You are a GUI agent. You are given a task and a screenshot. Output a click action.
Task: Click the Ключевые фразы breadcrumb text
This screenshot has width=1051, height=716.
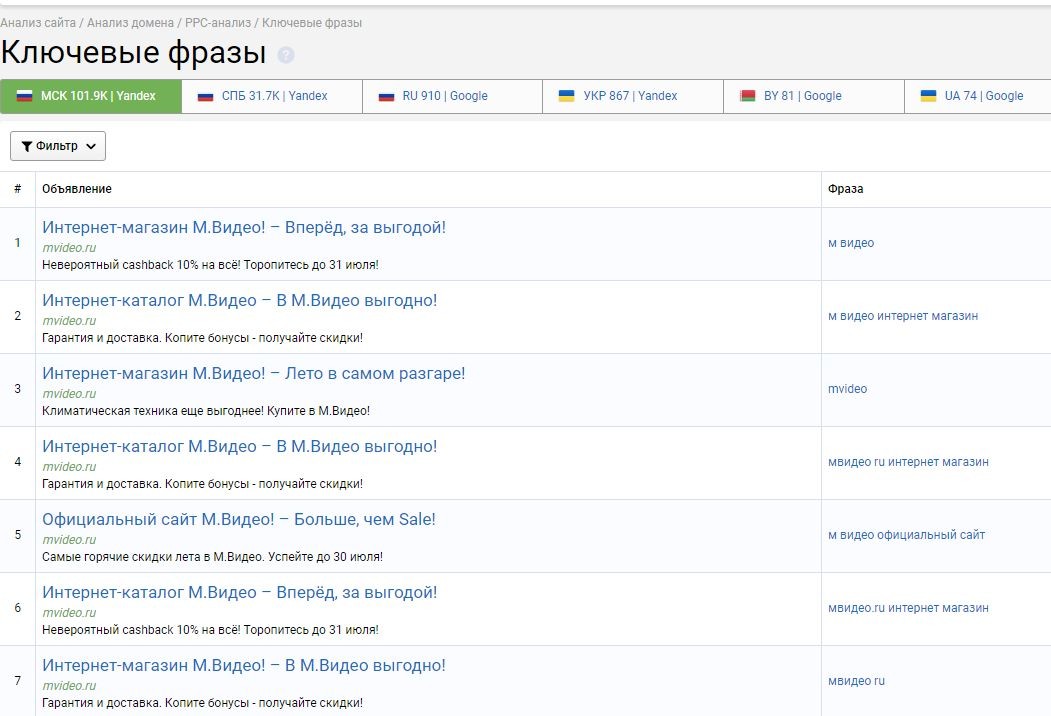pos(312,23)
